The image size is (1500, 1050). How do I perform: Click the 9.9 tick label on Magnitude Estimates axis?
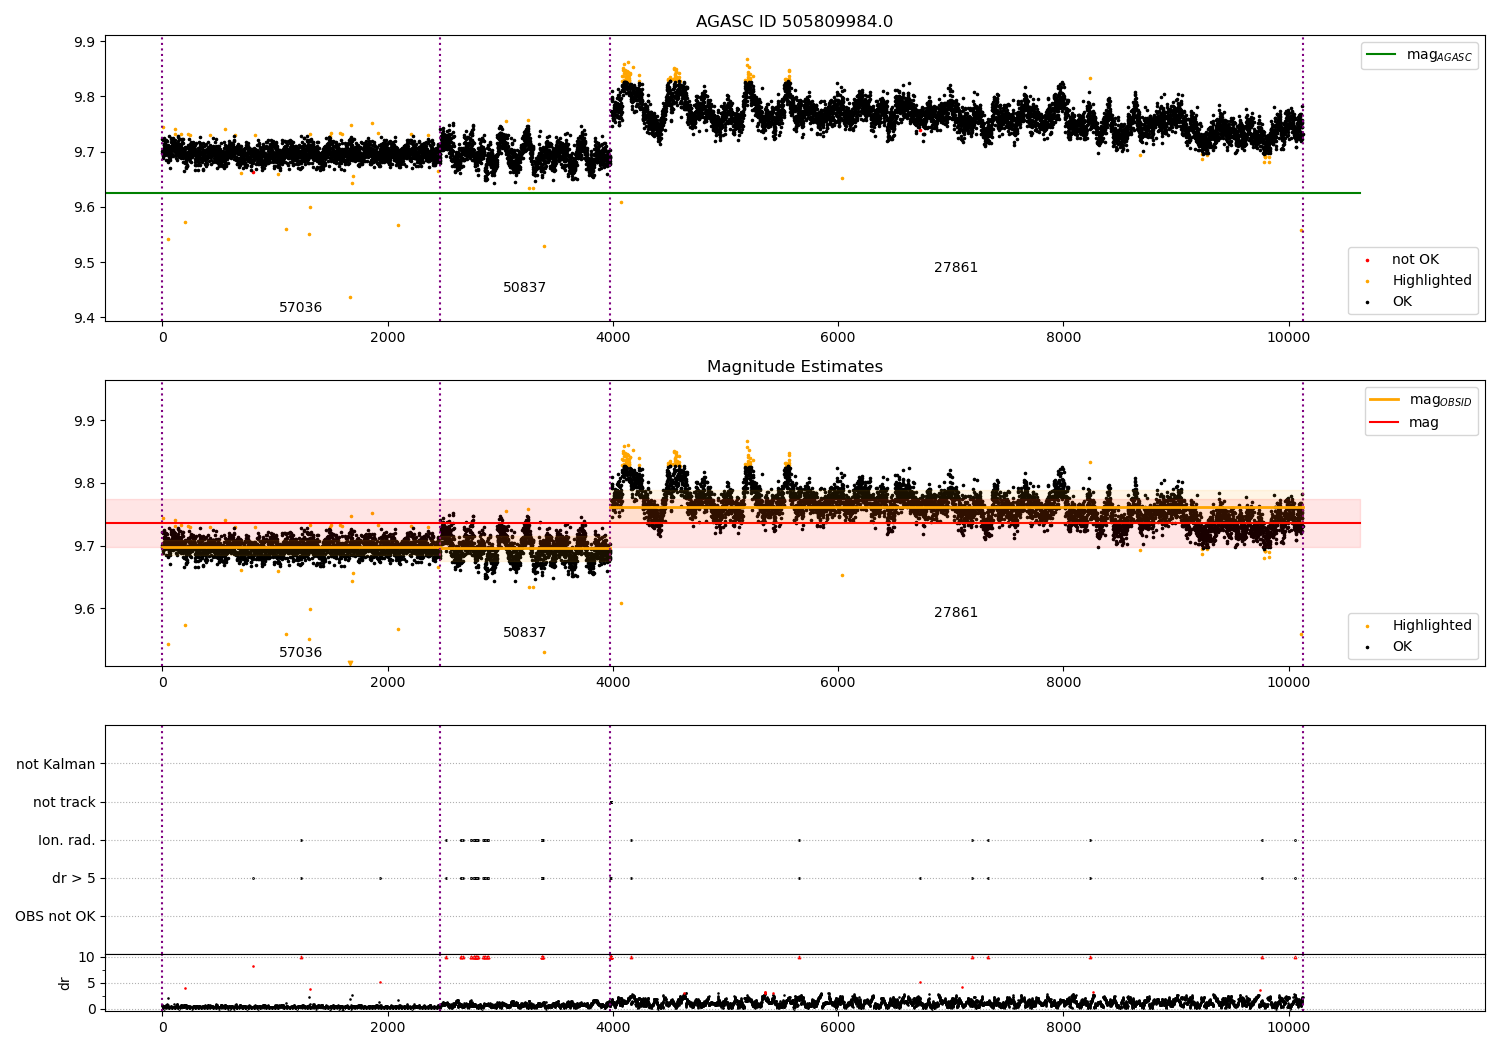(x=84, y=421)
